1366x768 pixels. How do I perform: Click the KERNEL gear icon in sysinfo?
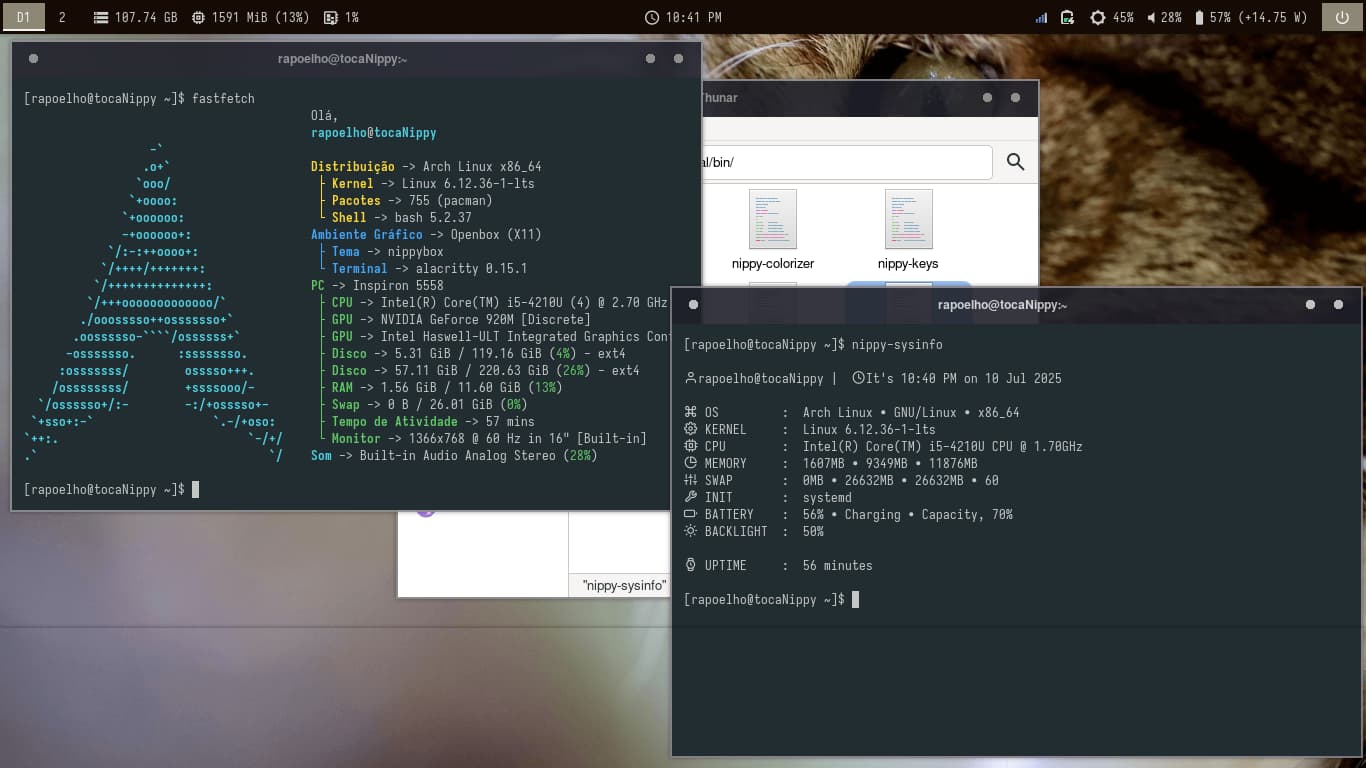[x=690, y=429]
